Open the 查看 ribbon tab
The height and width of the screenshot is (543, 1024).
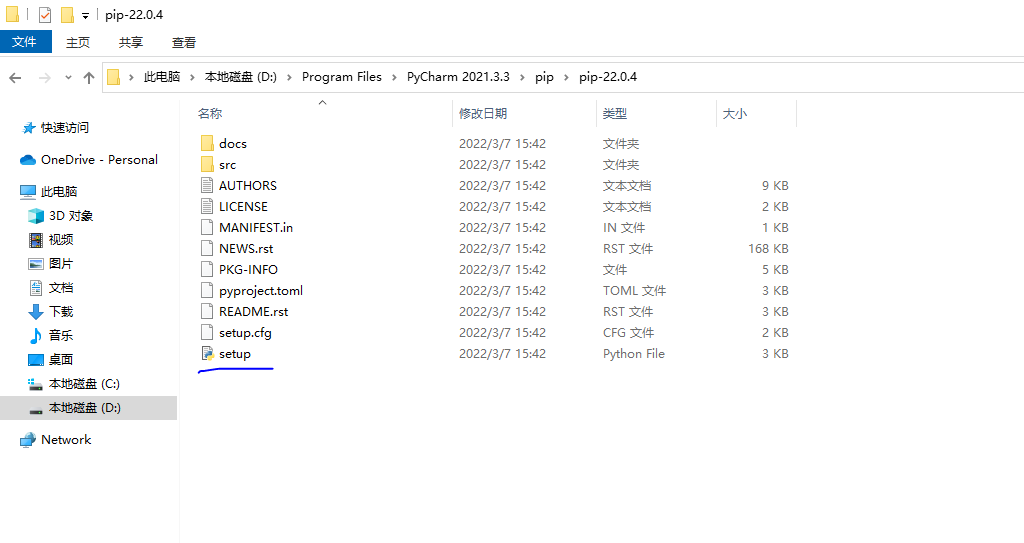tap(184, 42)
